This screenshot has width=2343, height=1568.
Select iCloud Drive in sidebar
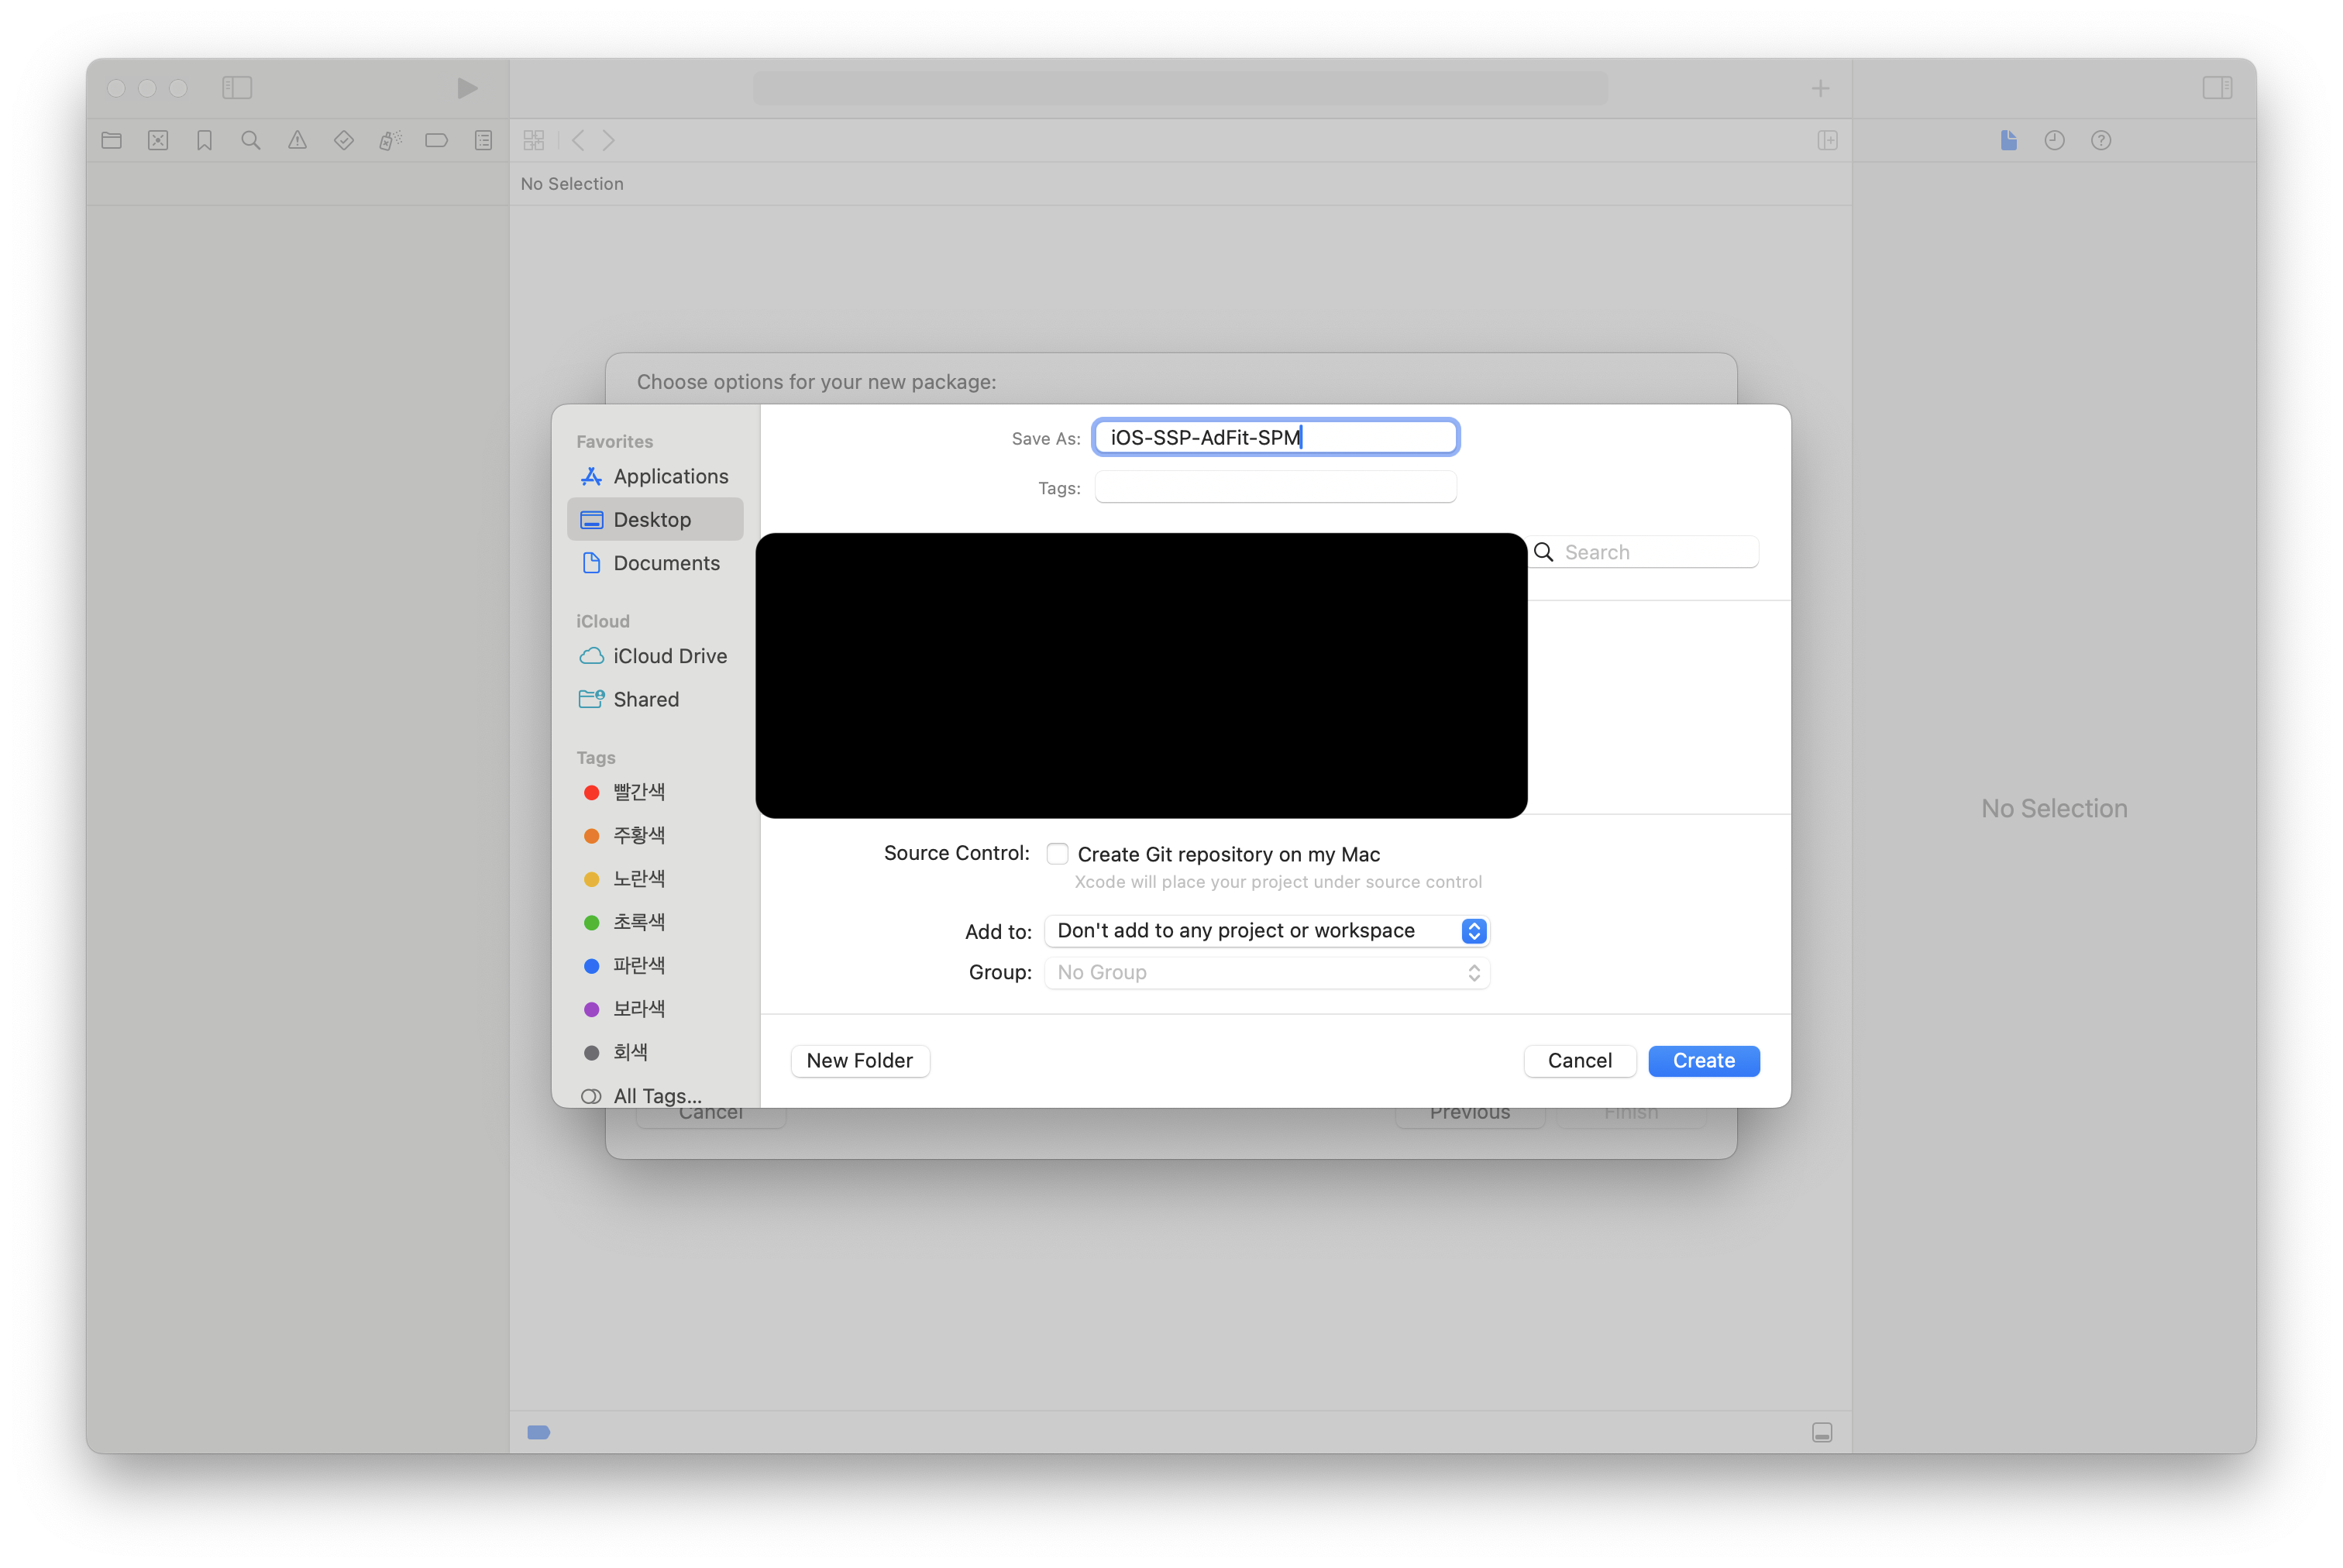669,656
